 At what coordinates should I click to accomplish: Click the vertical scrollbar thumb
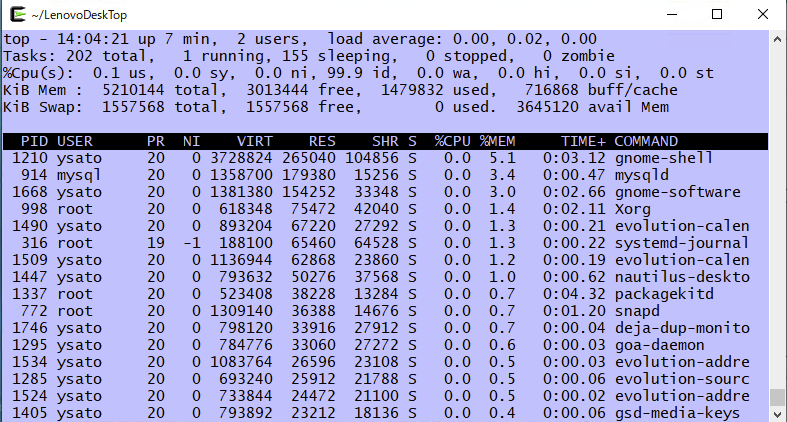[x=777, y=397]
